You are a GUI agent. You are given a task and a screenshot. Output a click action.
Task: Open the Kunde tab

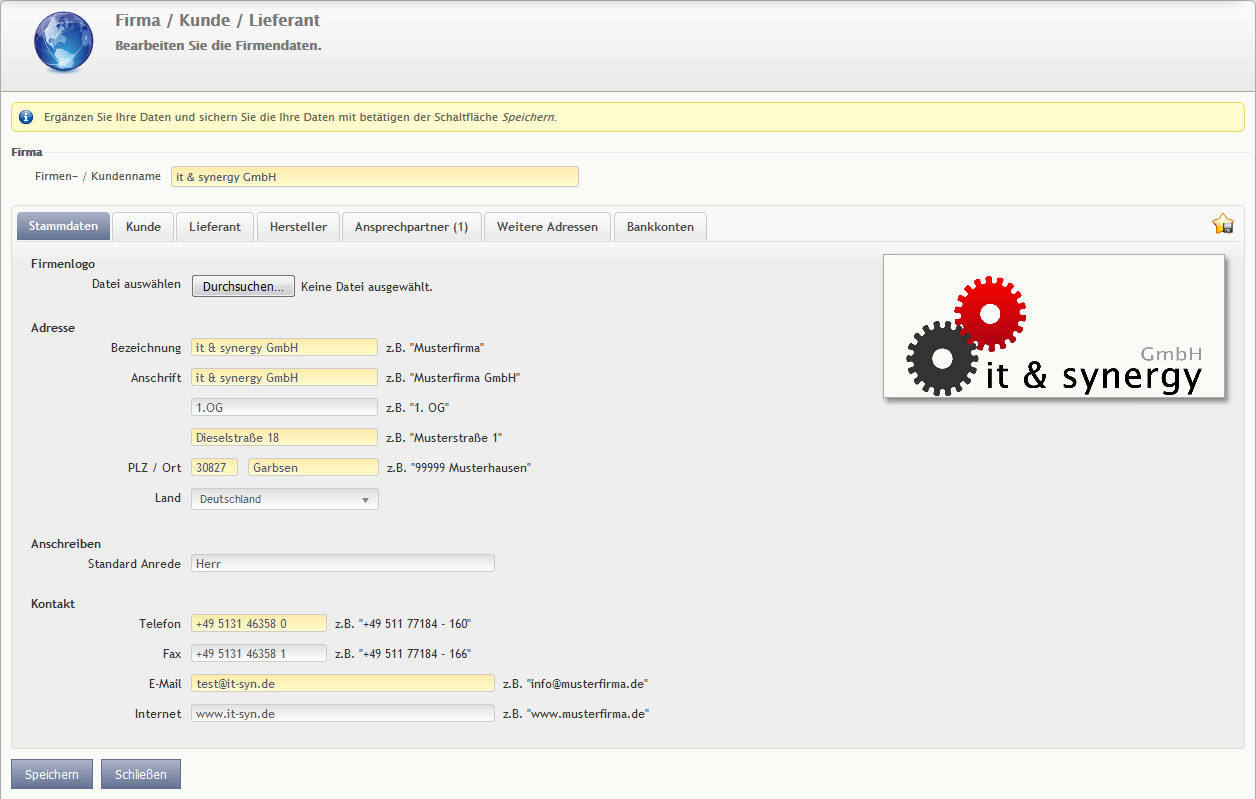(143, 227)
